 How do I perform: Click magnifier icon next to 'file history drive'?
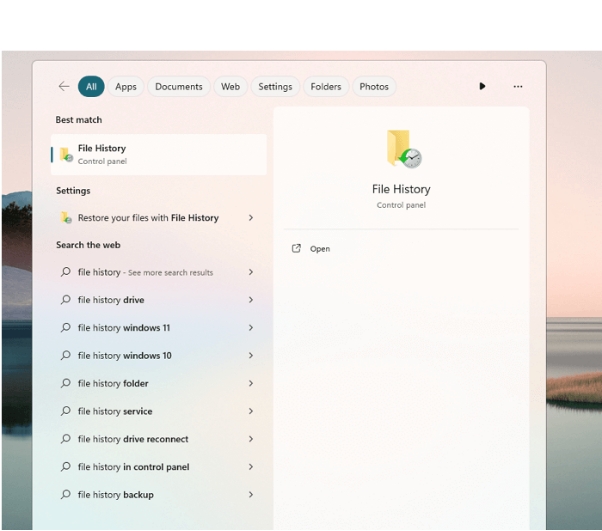point(66,299)
